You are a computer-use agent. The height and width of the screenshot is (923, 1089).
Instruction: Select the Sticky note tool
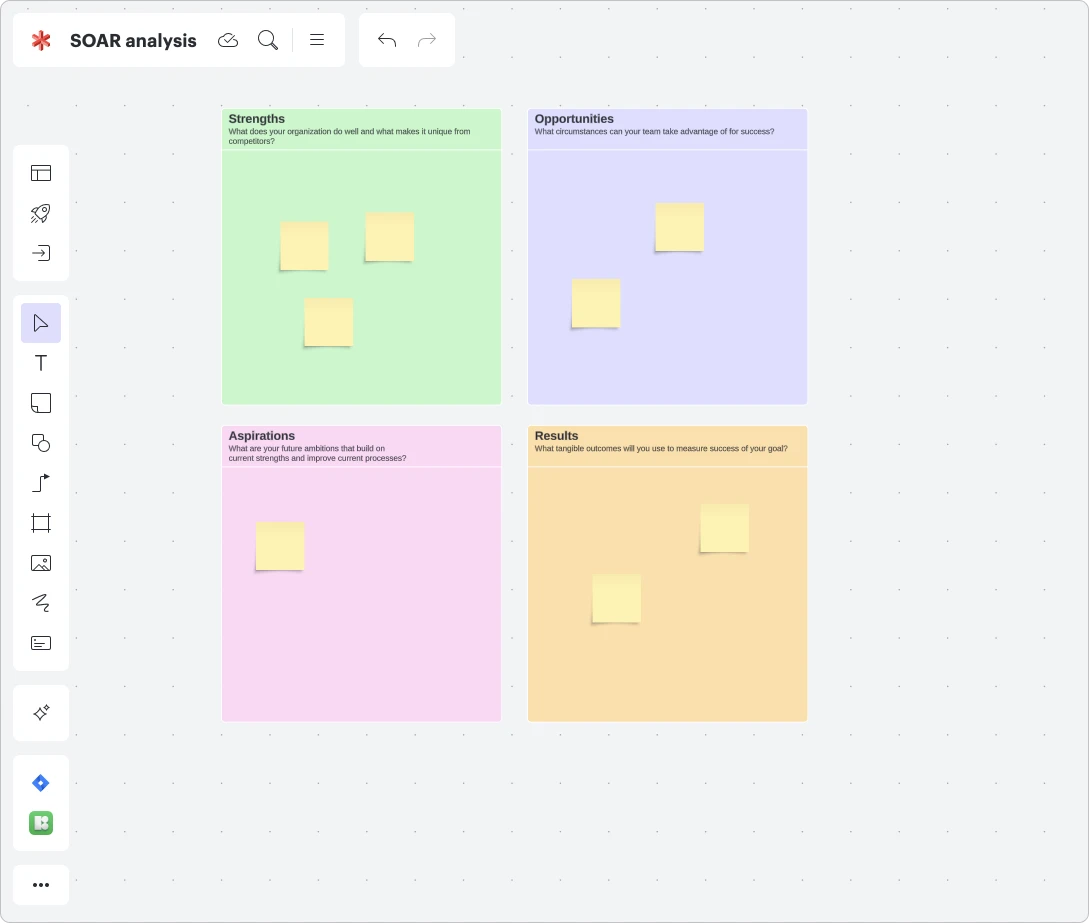(41, 403)
